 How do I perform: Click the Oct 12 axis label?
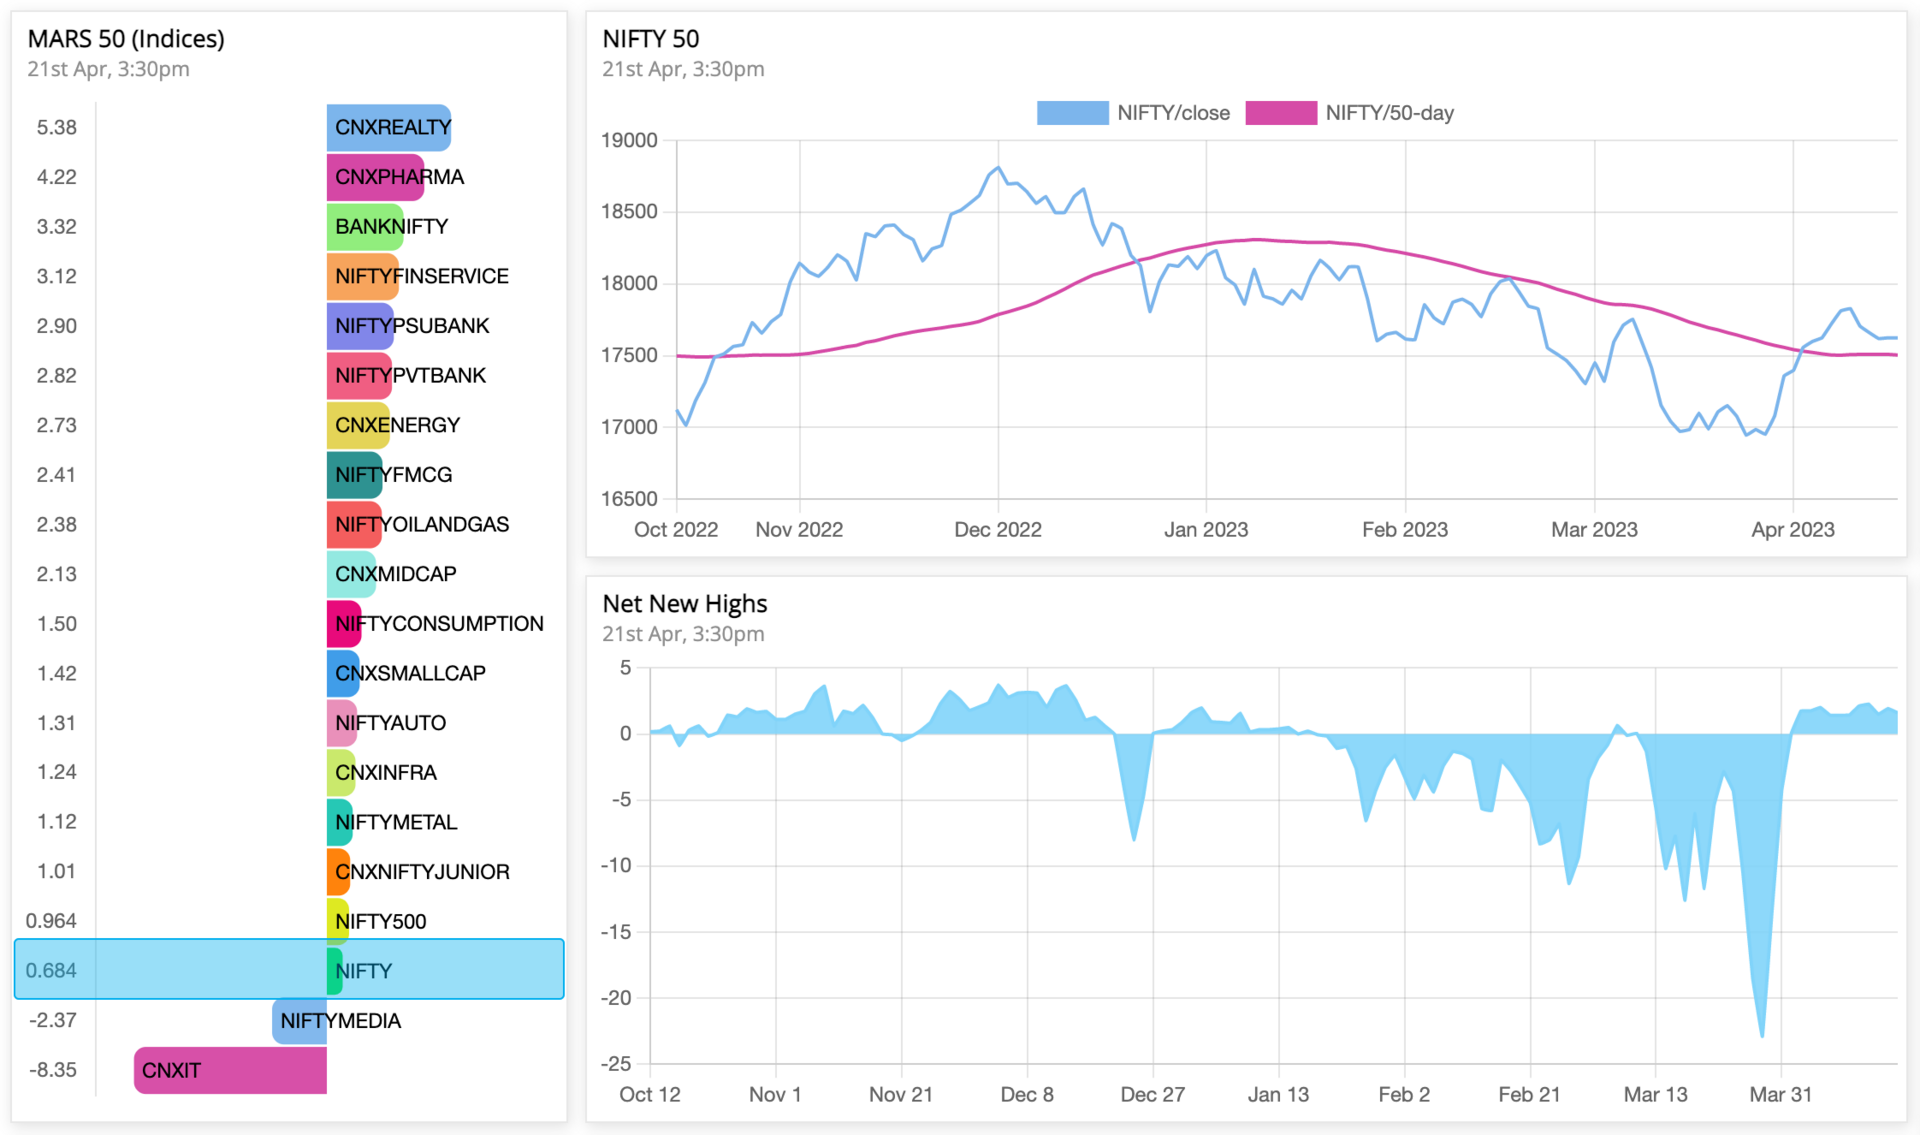[x=650, y=1095]
